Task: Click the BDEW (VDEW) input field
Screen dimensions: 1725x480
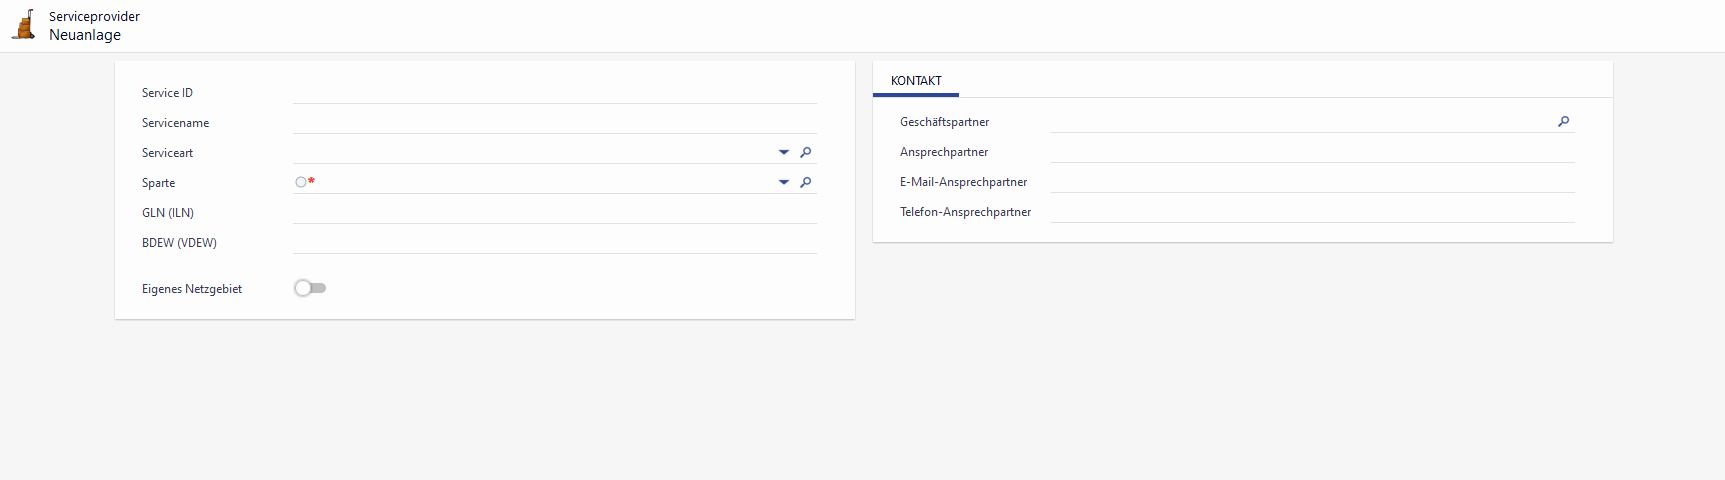Action: (554, 242)
